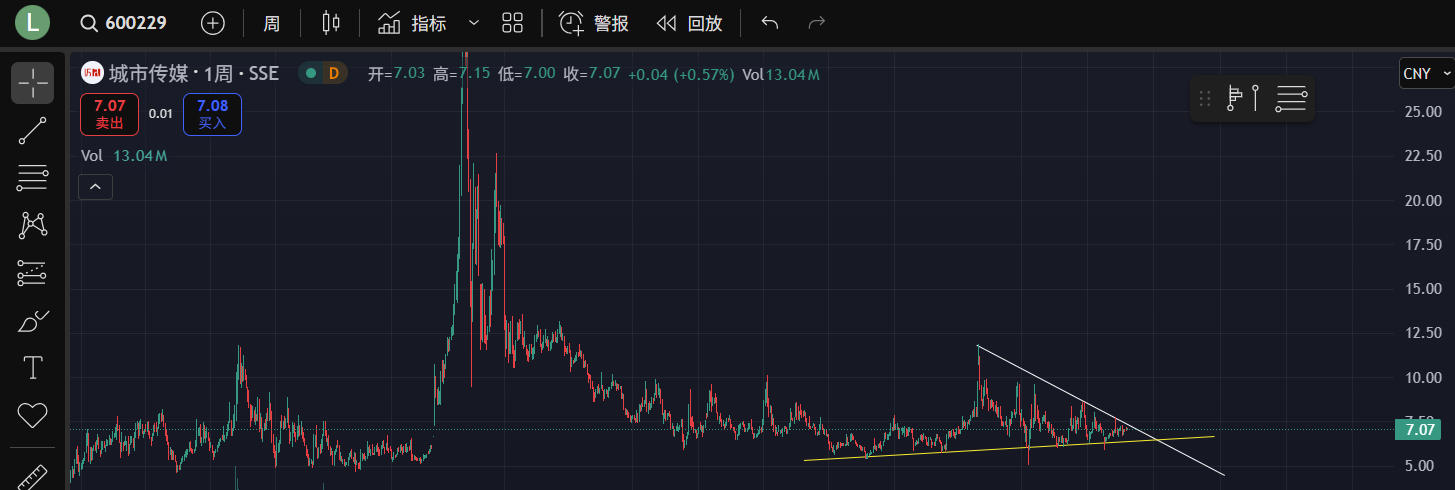Click the 7.07 卖出 sell button

point(110,114)
